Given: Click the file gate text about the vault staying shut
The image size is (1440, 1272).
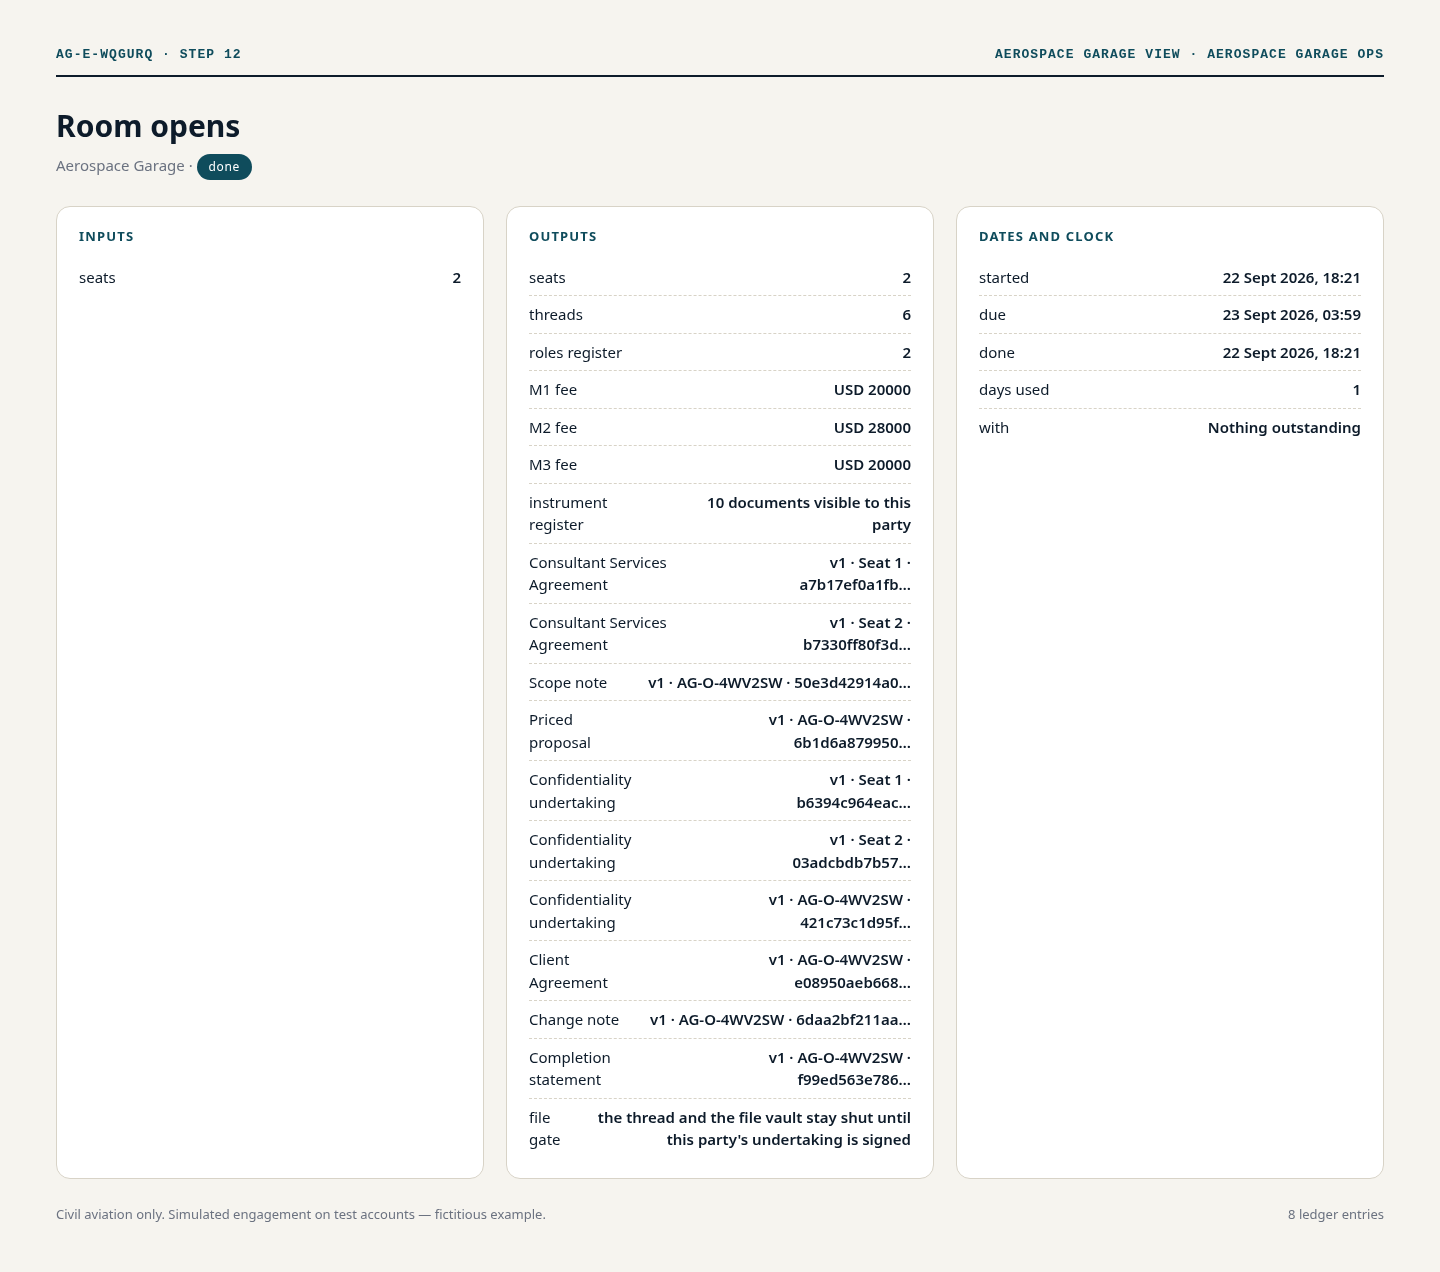Looking at the screenshot, I should 754,1129.
